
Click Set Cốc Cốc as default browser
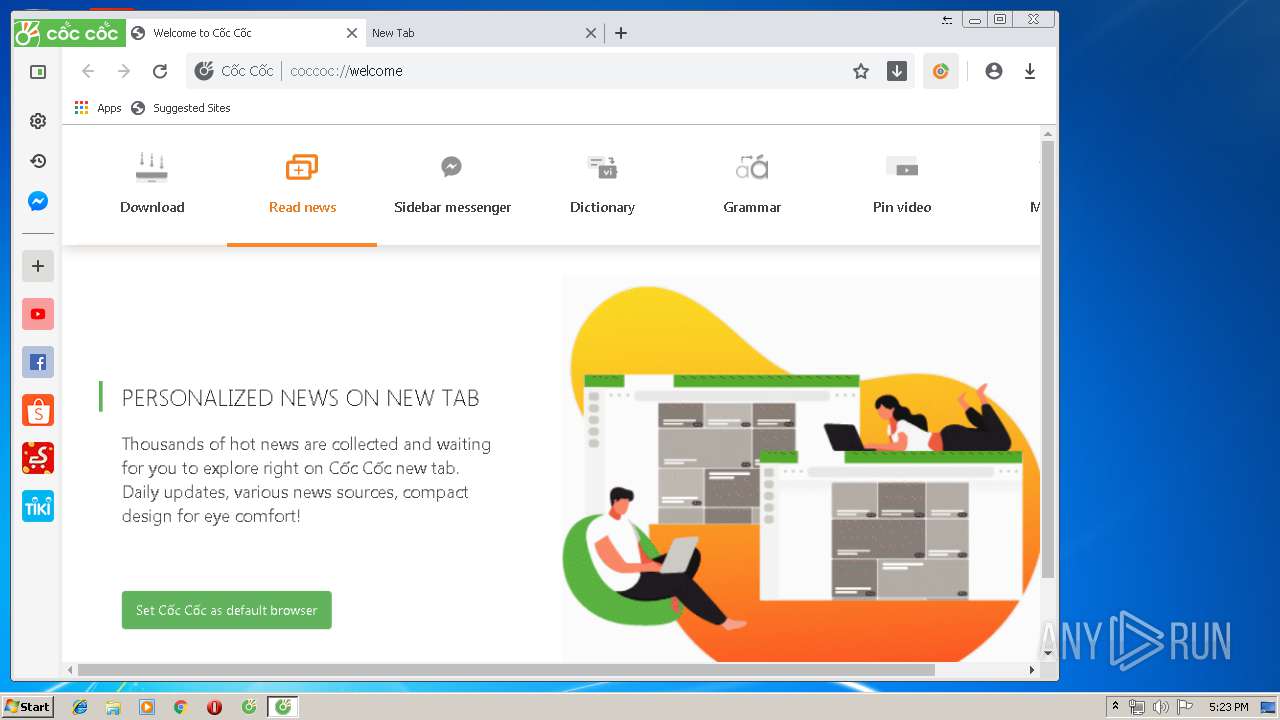[x=227, y=610]
